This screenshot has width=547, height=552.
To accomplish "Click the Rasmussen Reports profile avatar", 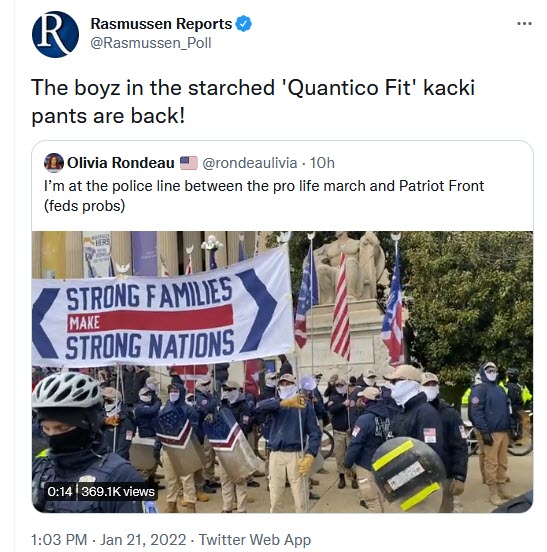I will point(55,34).
